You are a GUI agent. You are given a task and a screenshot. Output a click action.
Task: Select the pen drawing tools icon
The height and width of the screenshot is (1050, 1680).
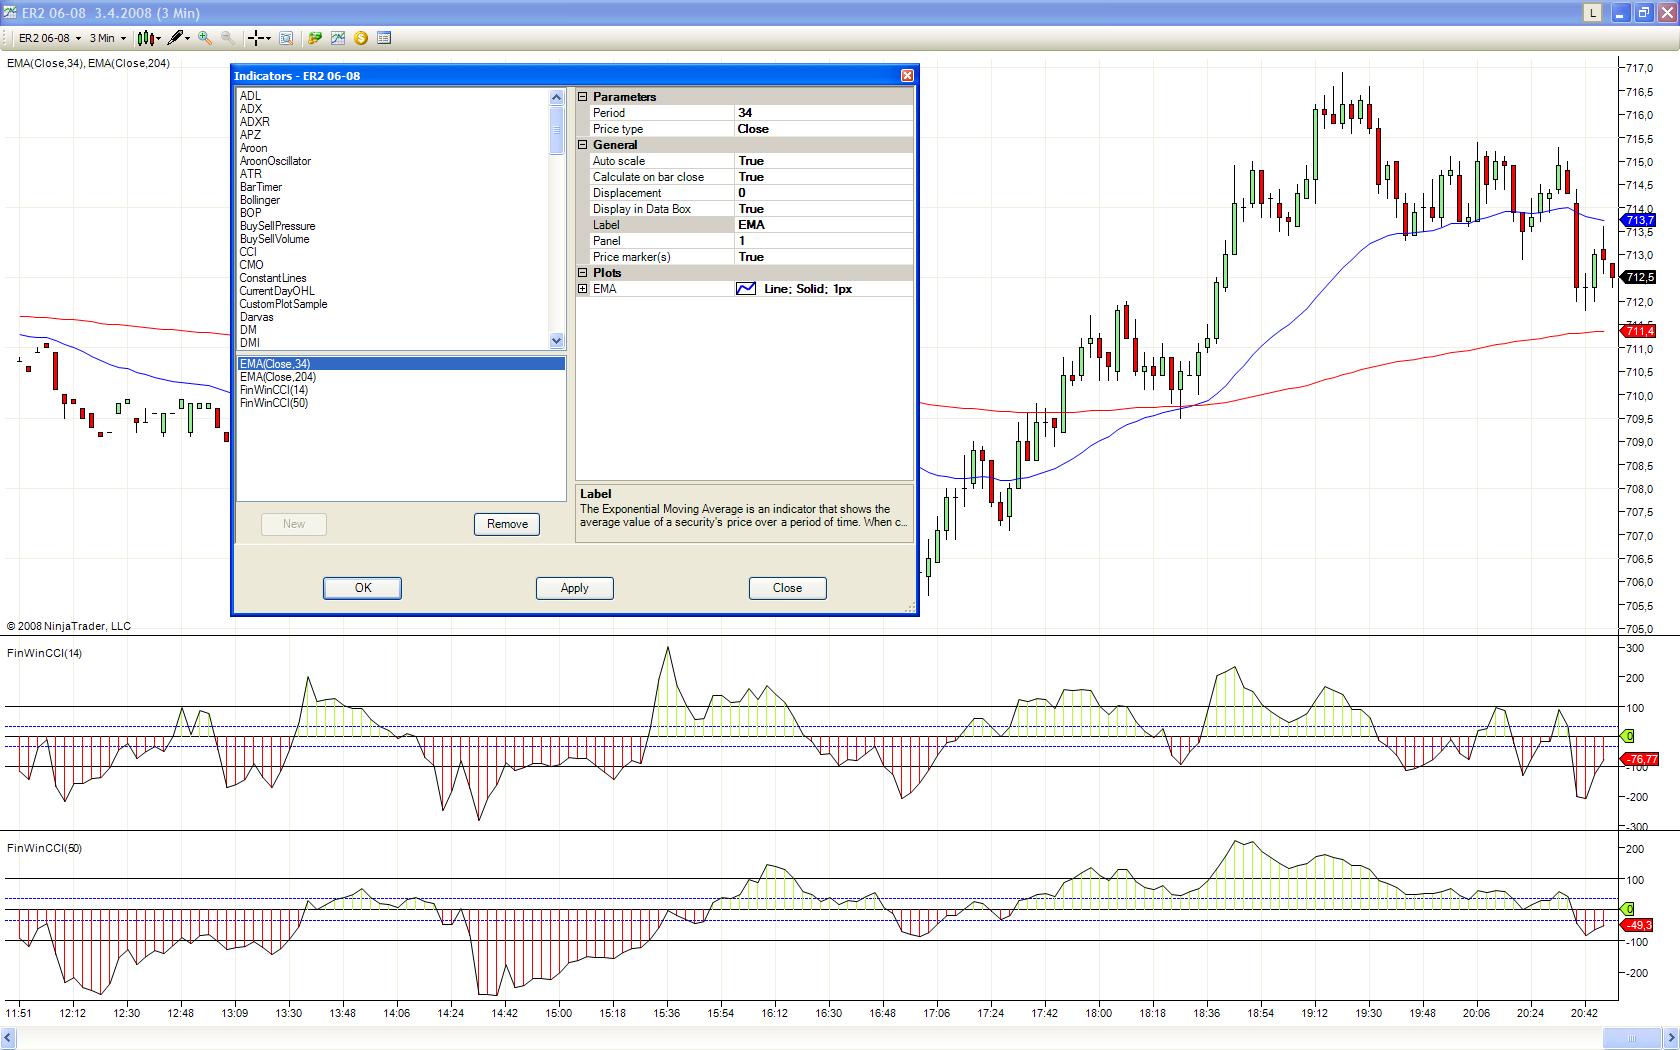(x=176, y=38)
